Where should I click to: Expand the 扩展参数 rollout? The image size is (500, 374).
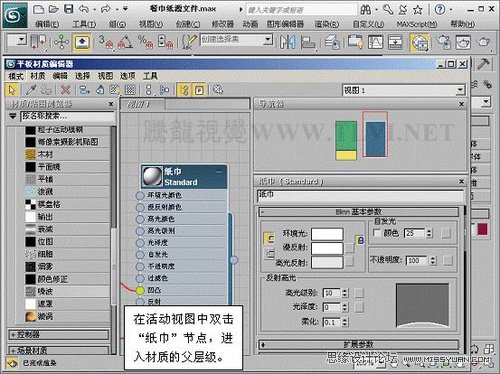coord(359,344)
